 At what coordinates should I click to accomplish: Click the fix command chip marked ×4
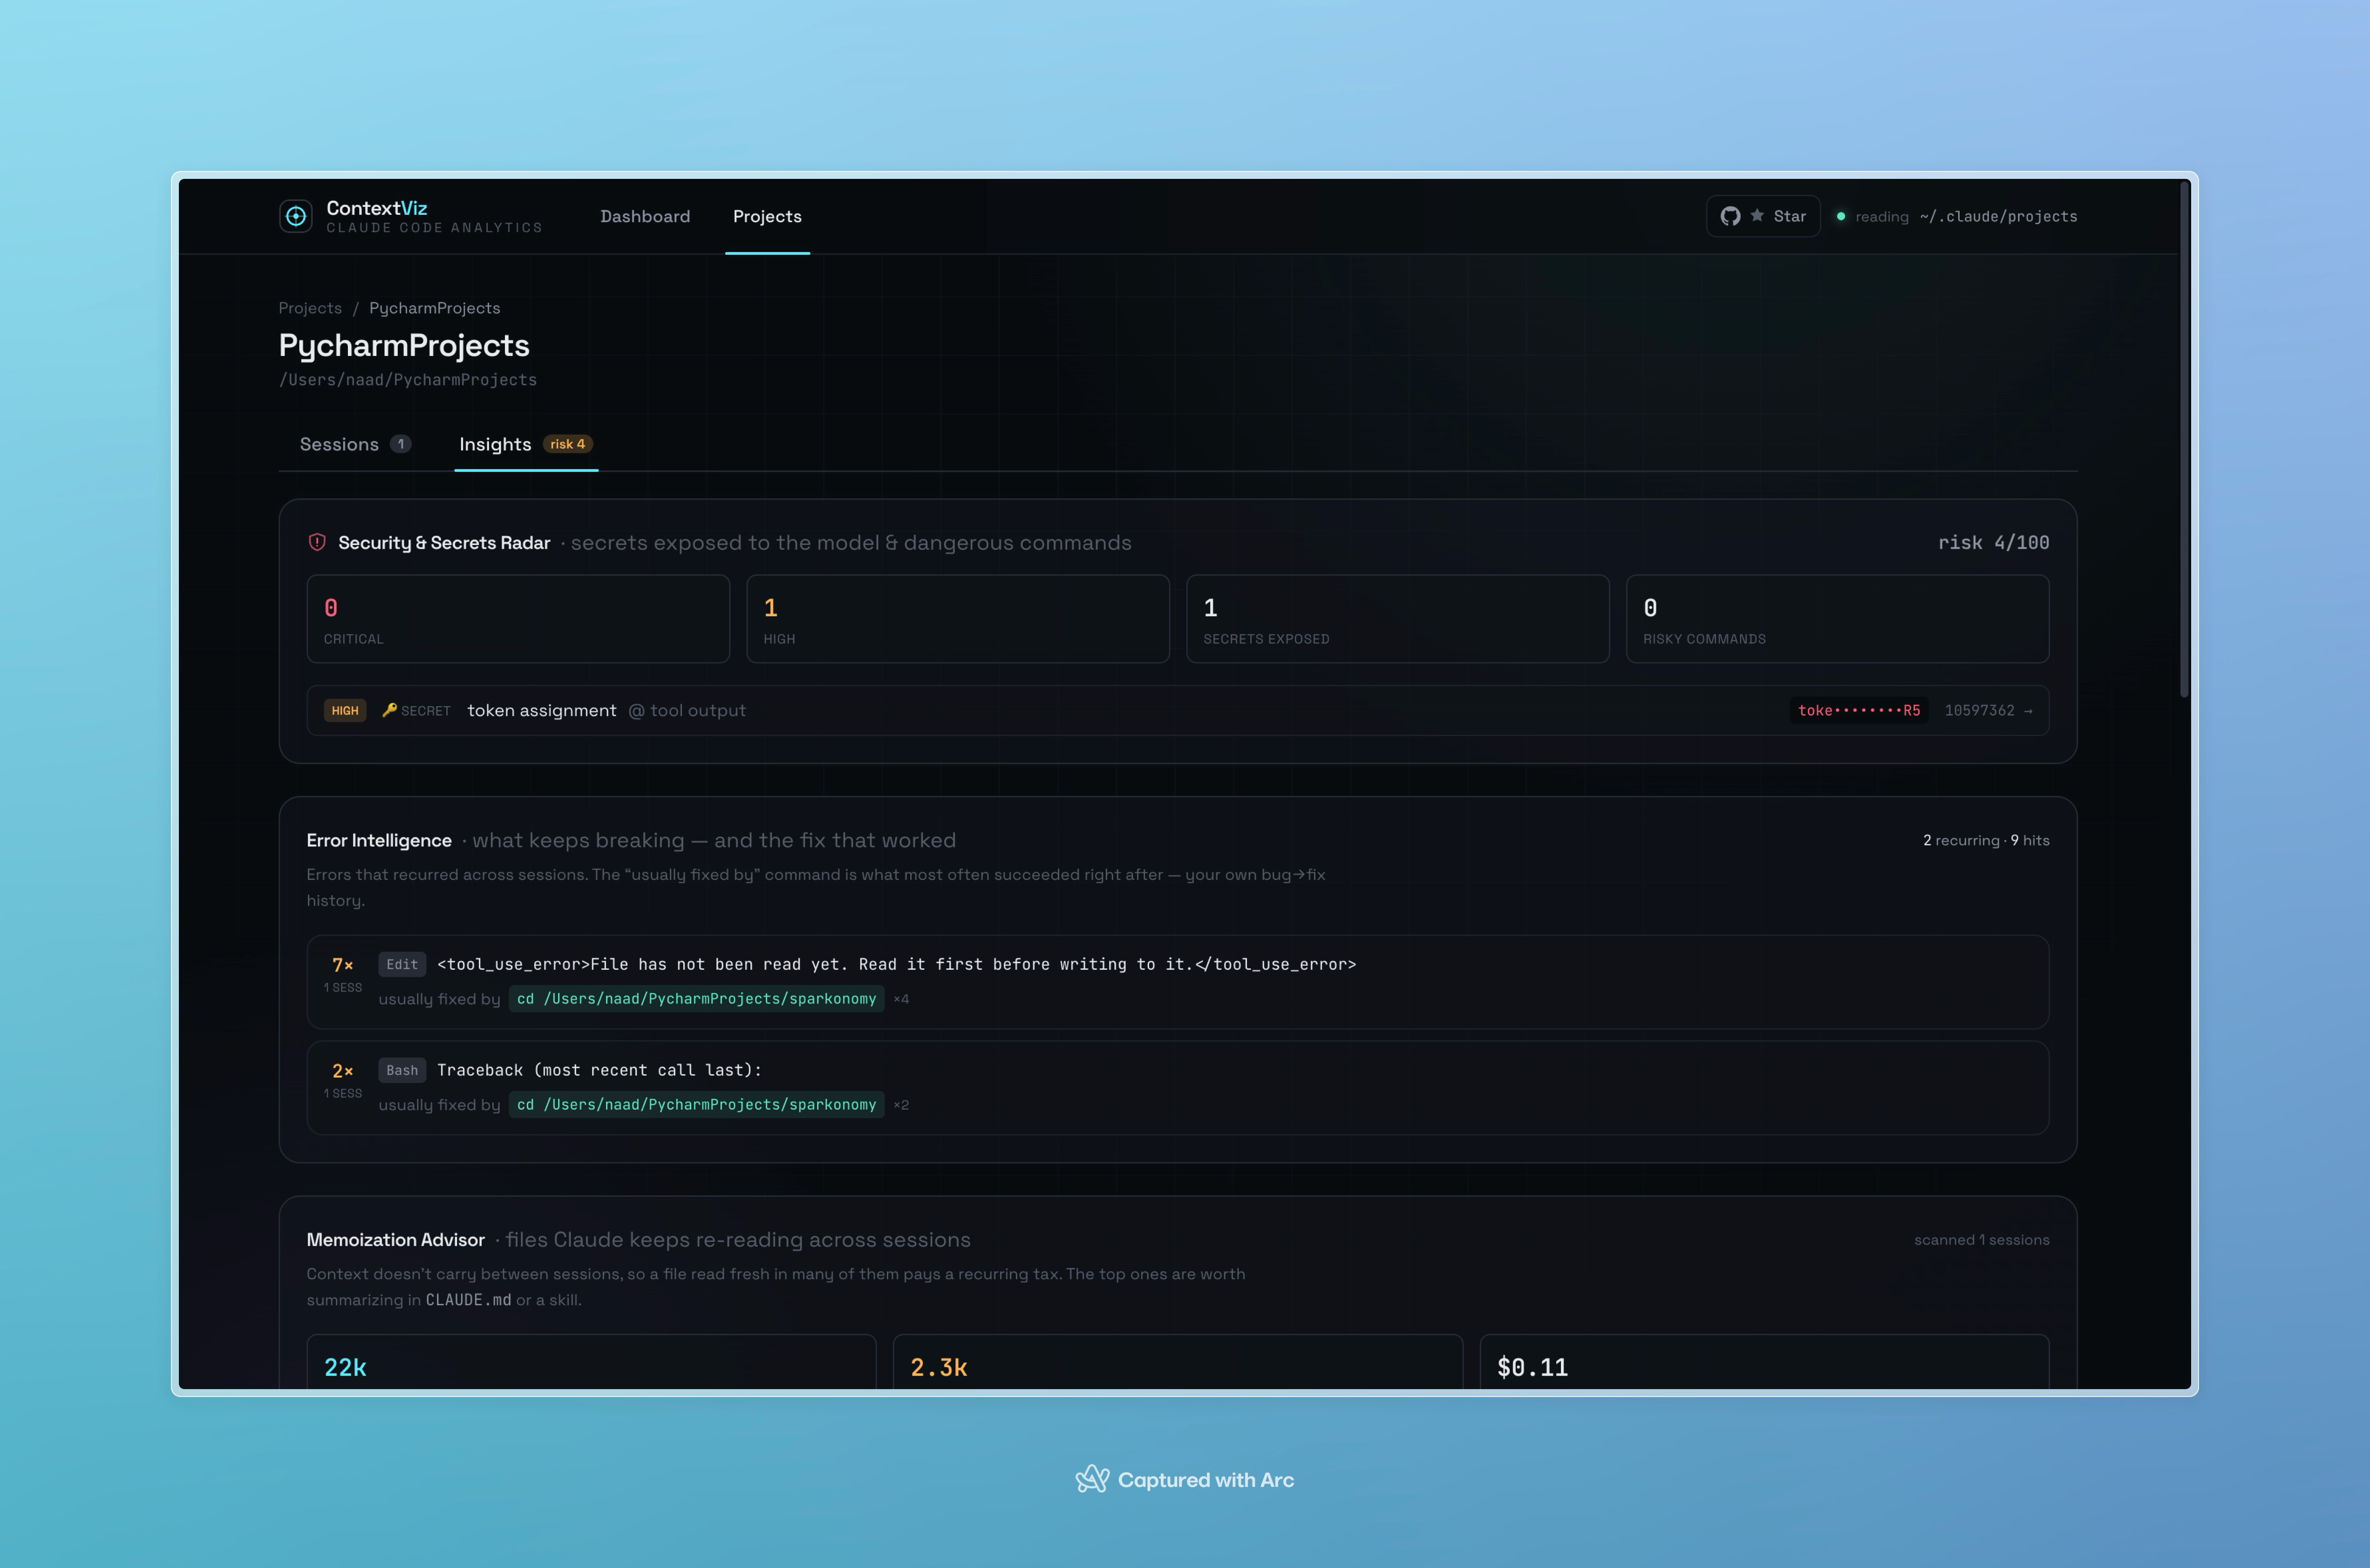point(696,999)
